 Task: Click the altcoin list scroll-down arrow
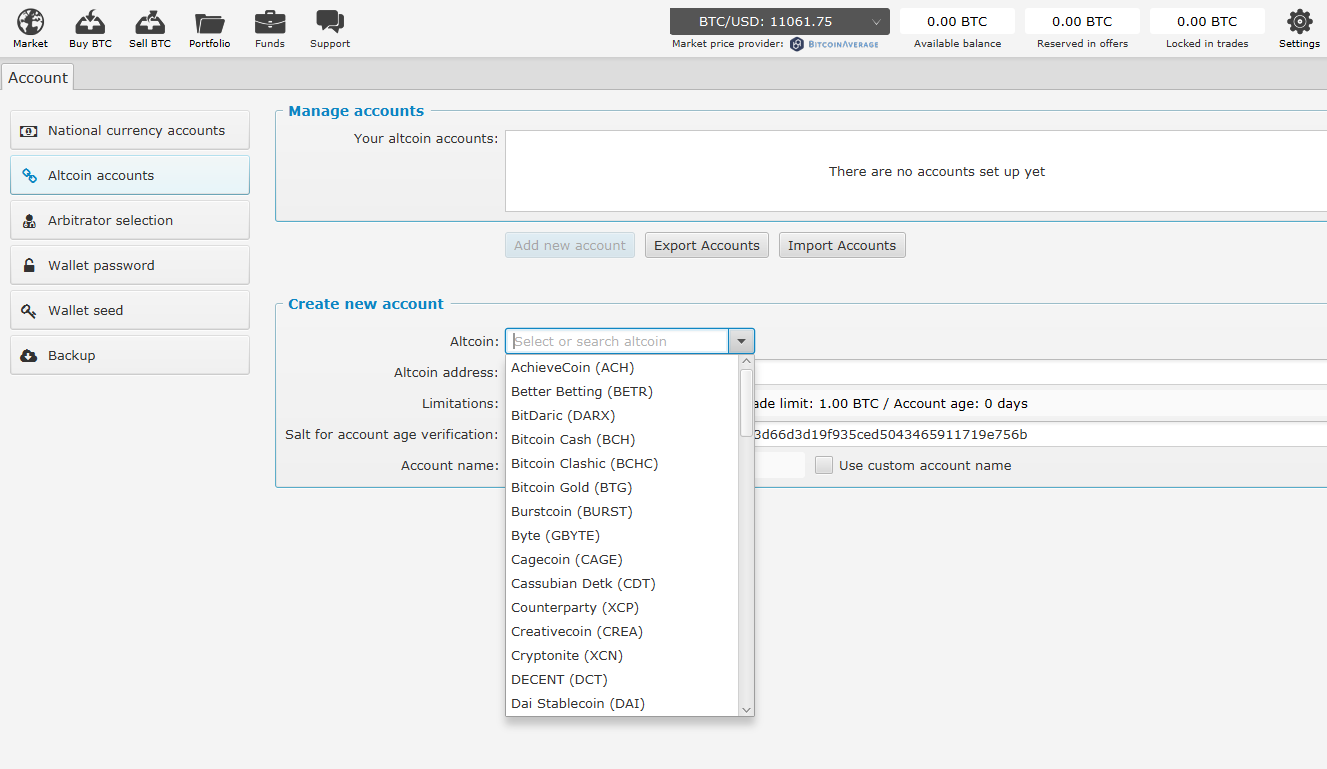(746, 709)
